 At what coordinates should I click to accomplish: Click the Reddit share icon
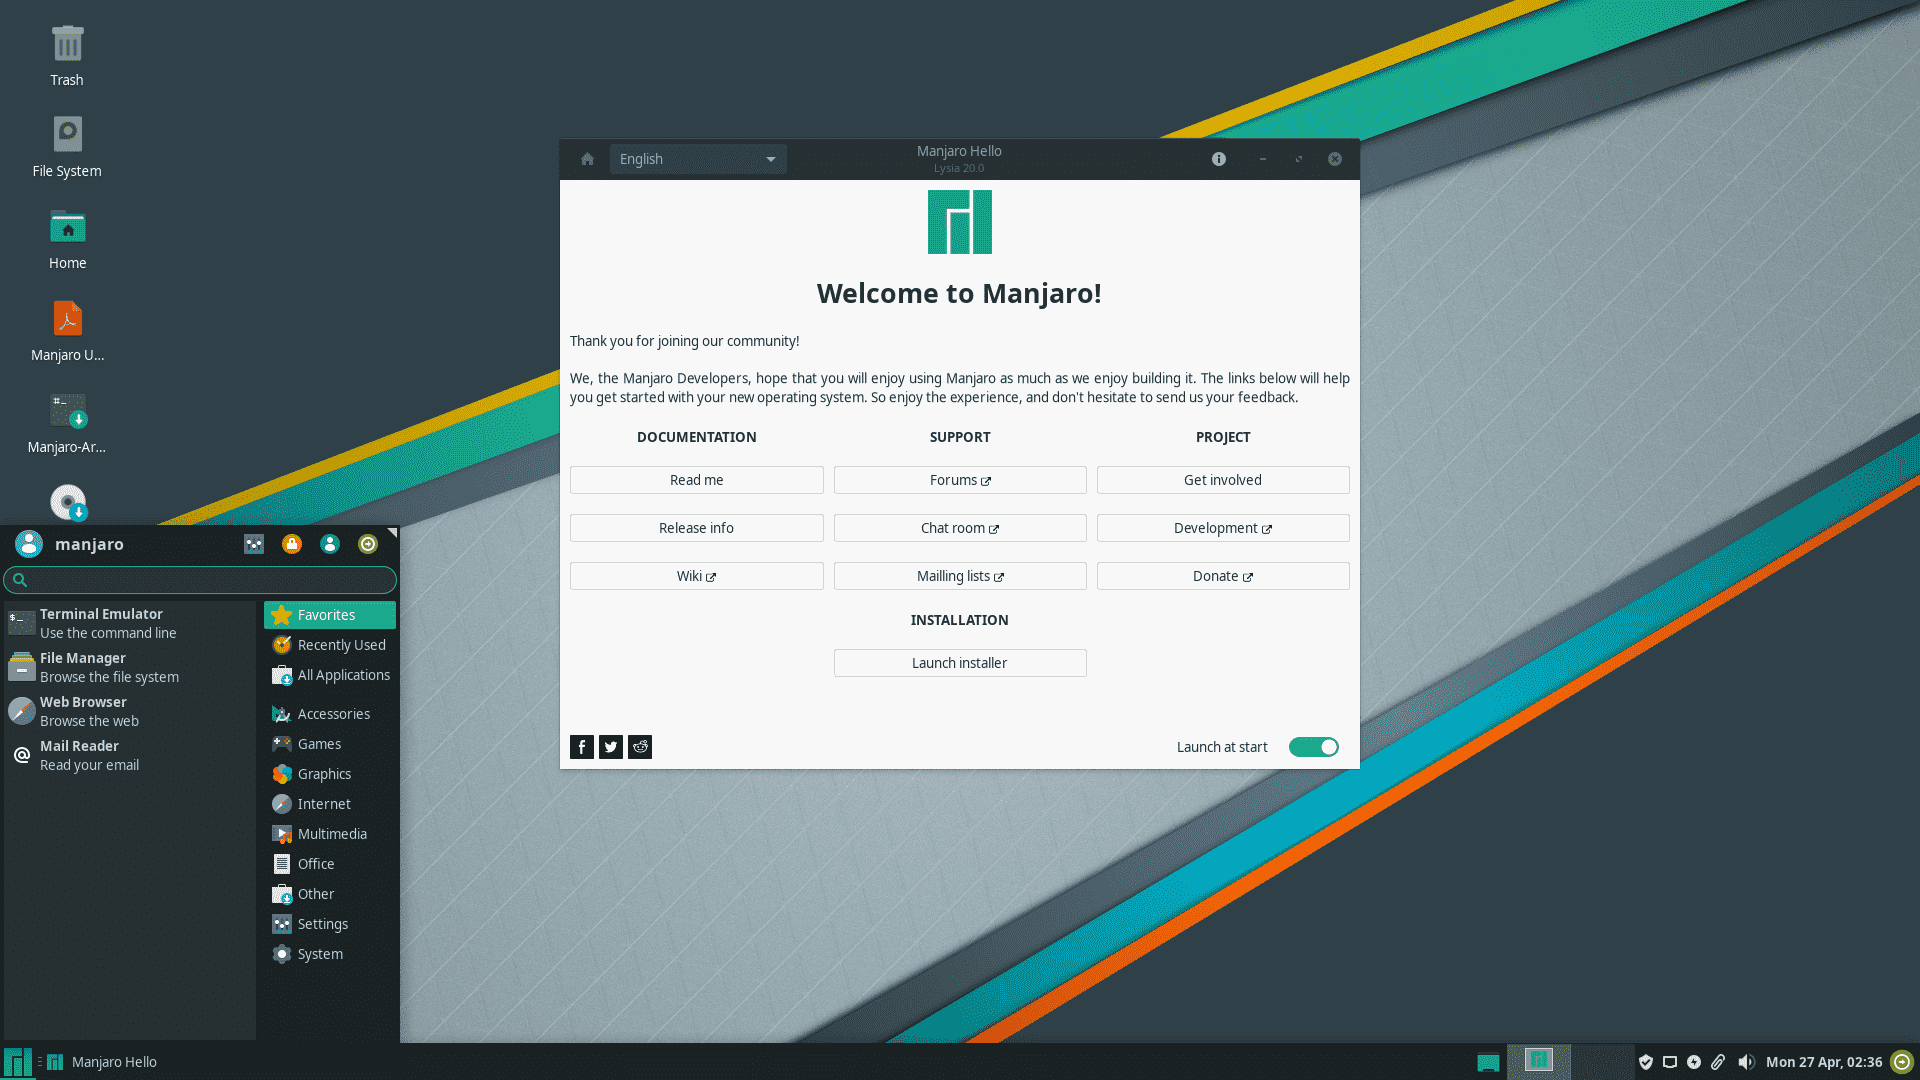640,746
